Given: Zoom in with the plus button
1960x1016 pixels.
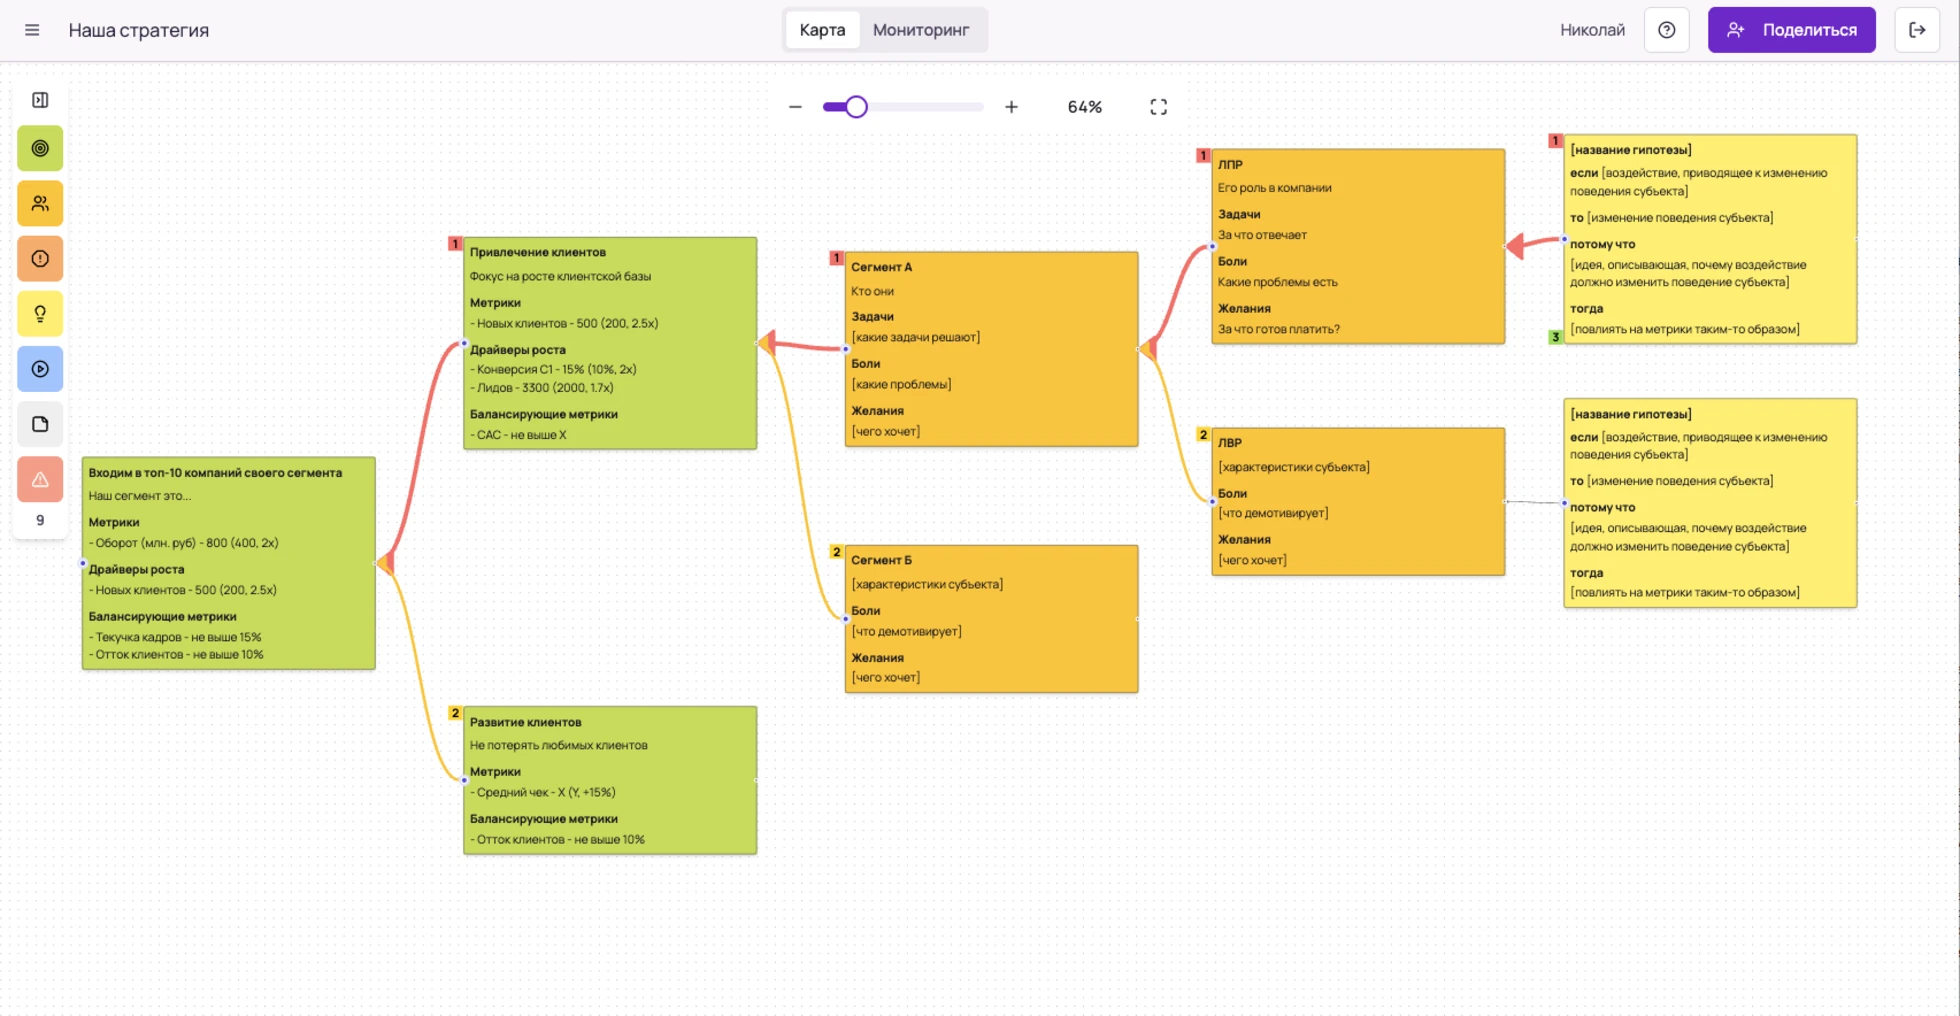Looking at the screenshot, I should 1011,107.
